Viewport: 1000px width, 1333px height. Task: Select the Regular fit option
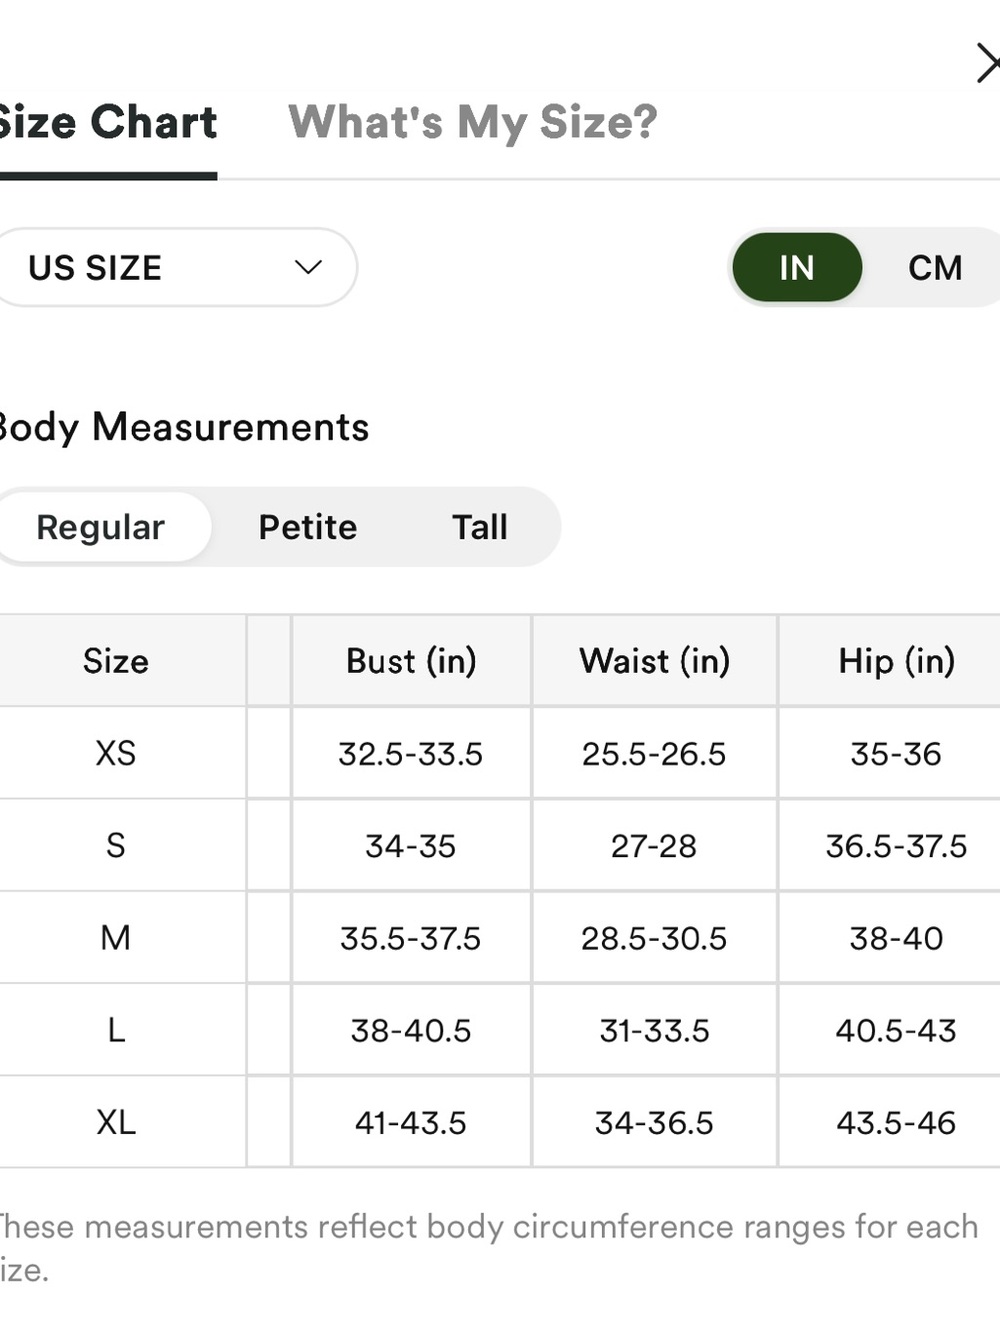pyautogui.click(x=101, y=527)
